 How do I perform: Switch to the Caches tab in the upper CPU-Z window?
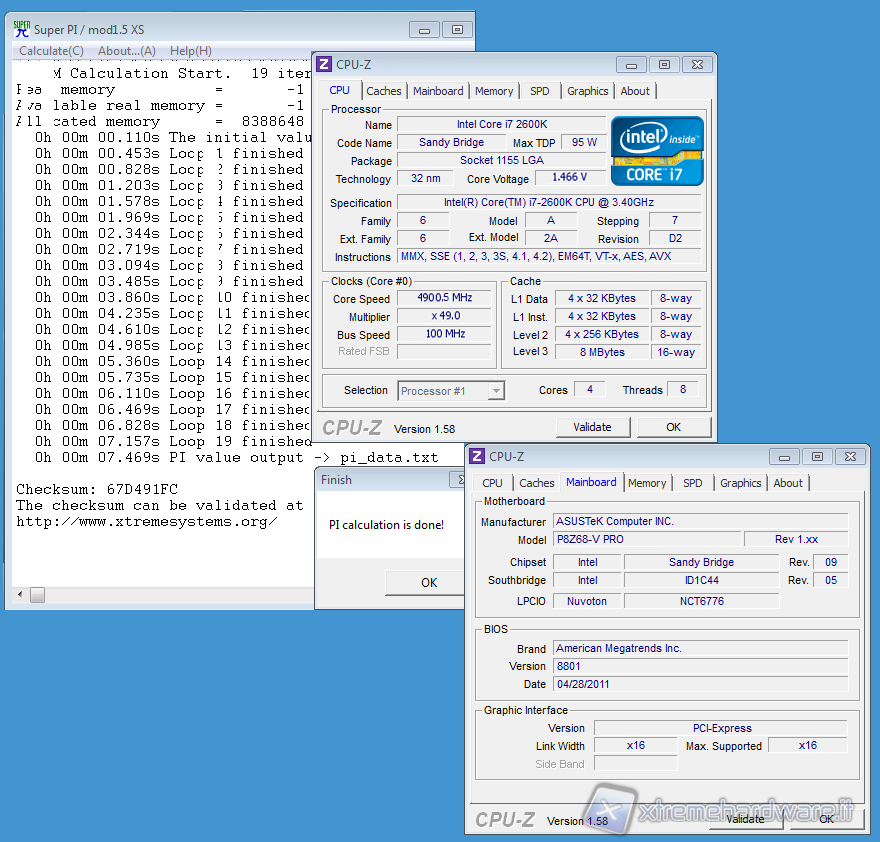(x=384, y=91)
